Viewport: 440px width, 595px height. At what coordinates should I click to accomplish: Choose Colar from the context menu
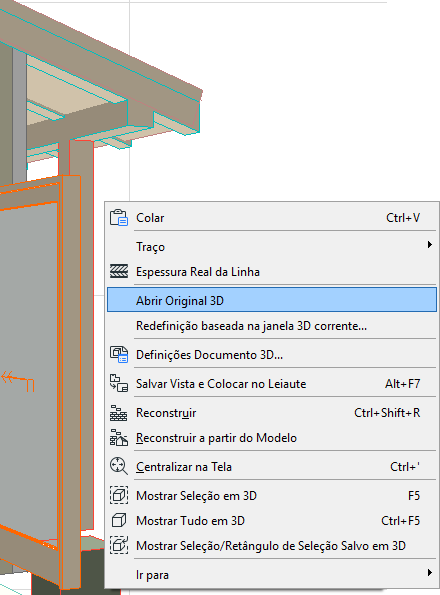[272, 218]
